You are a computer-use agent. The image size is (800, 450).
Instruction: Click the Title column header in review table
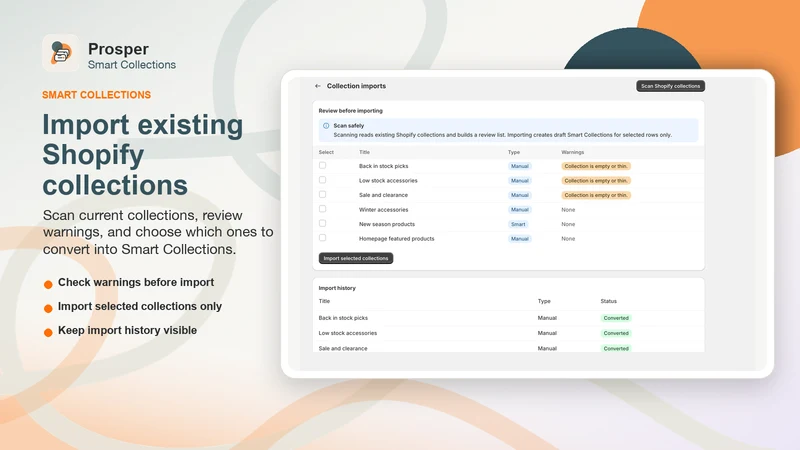pyautogui.click(x=364, y=152)
